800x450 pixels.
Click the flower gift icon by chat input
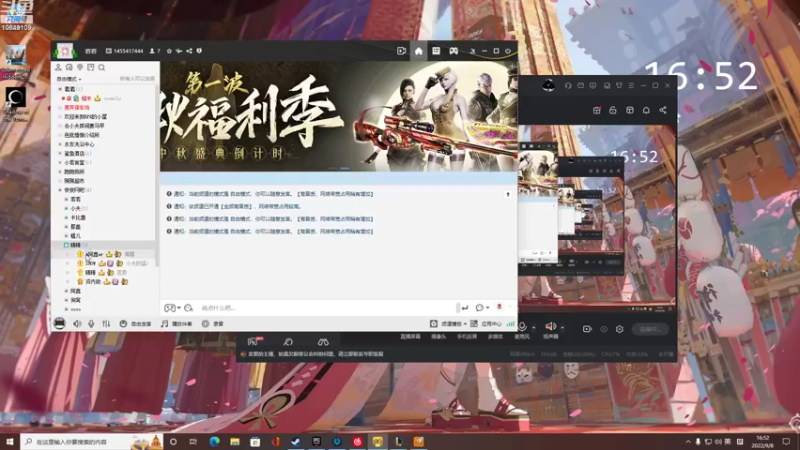point(499,307)
